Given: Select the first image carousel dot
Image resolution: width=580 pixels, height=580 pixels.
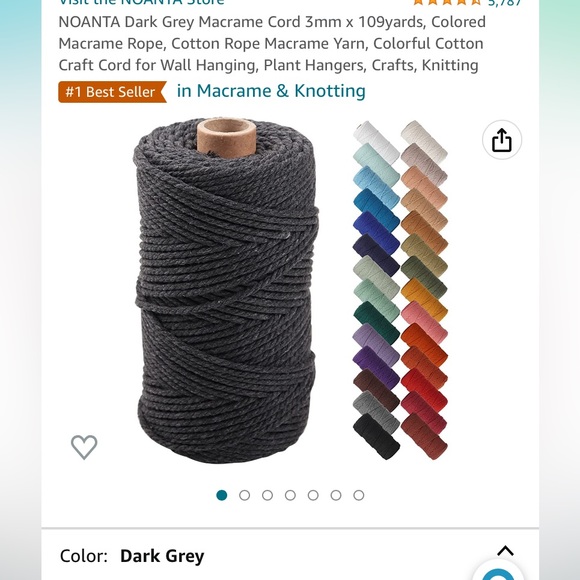Looking at the screenshot, I should [222, 495].
